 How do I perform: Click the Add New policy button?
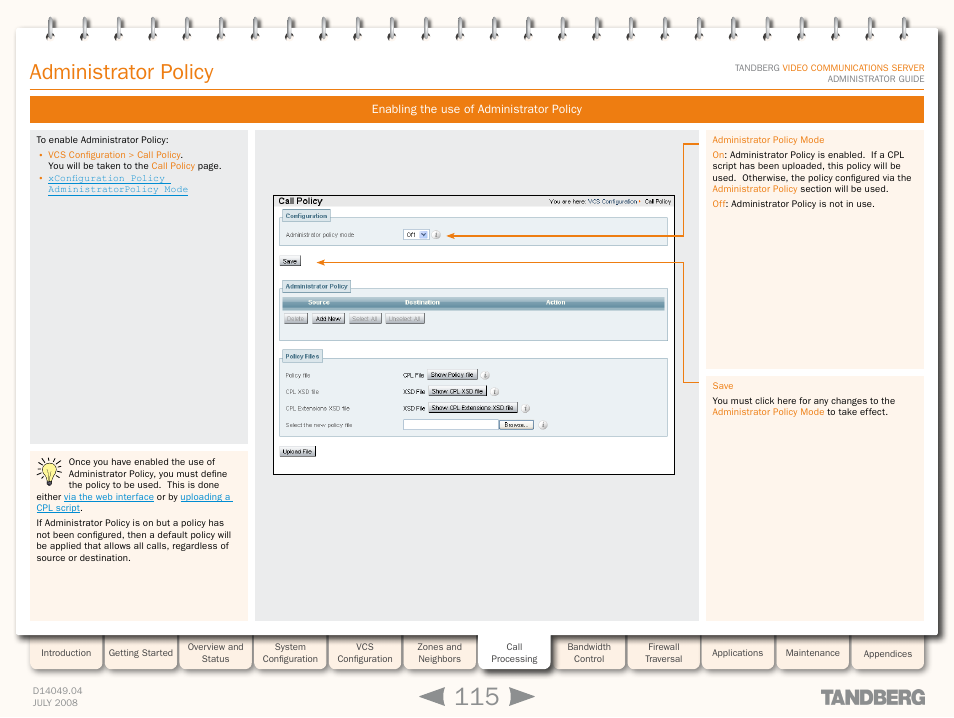point(329,319)
